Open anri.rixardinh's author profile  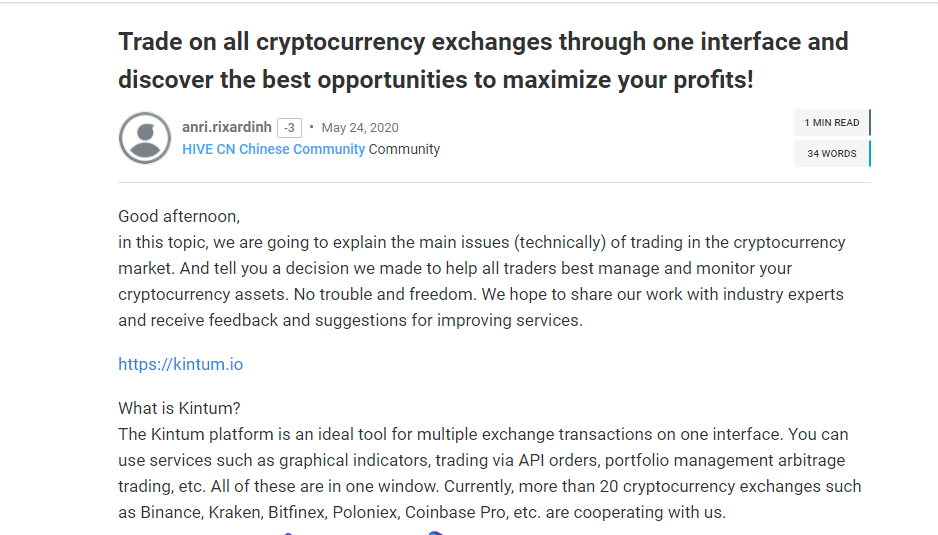coord(226,127)
